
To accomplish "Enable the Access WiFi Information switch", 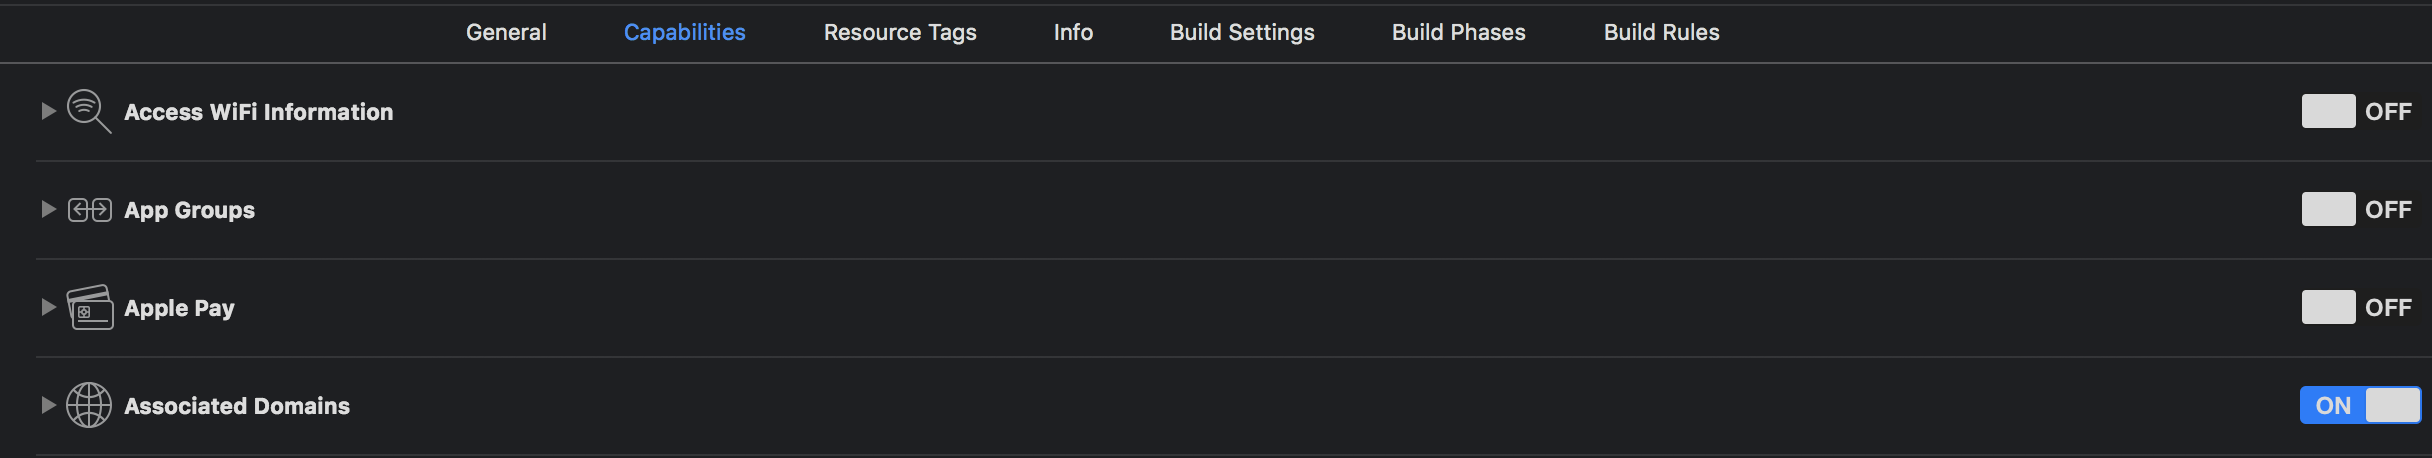I will click(2356, 112).
